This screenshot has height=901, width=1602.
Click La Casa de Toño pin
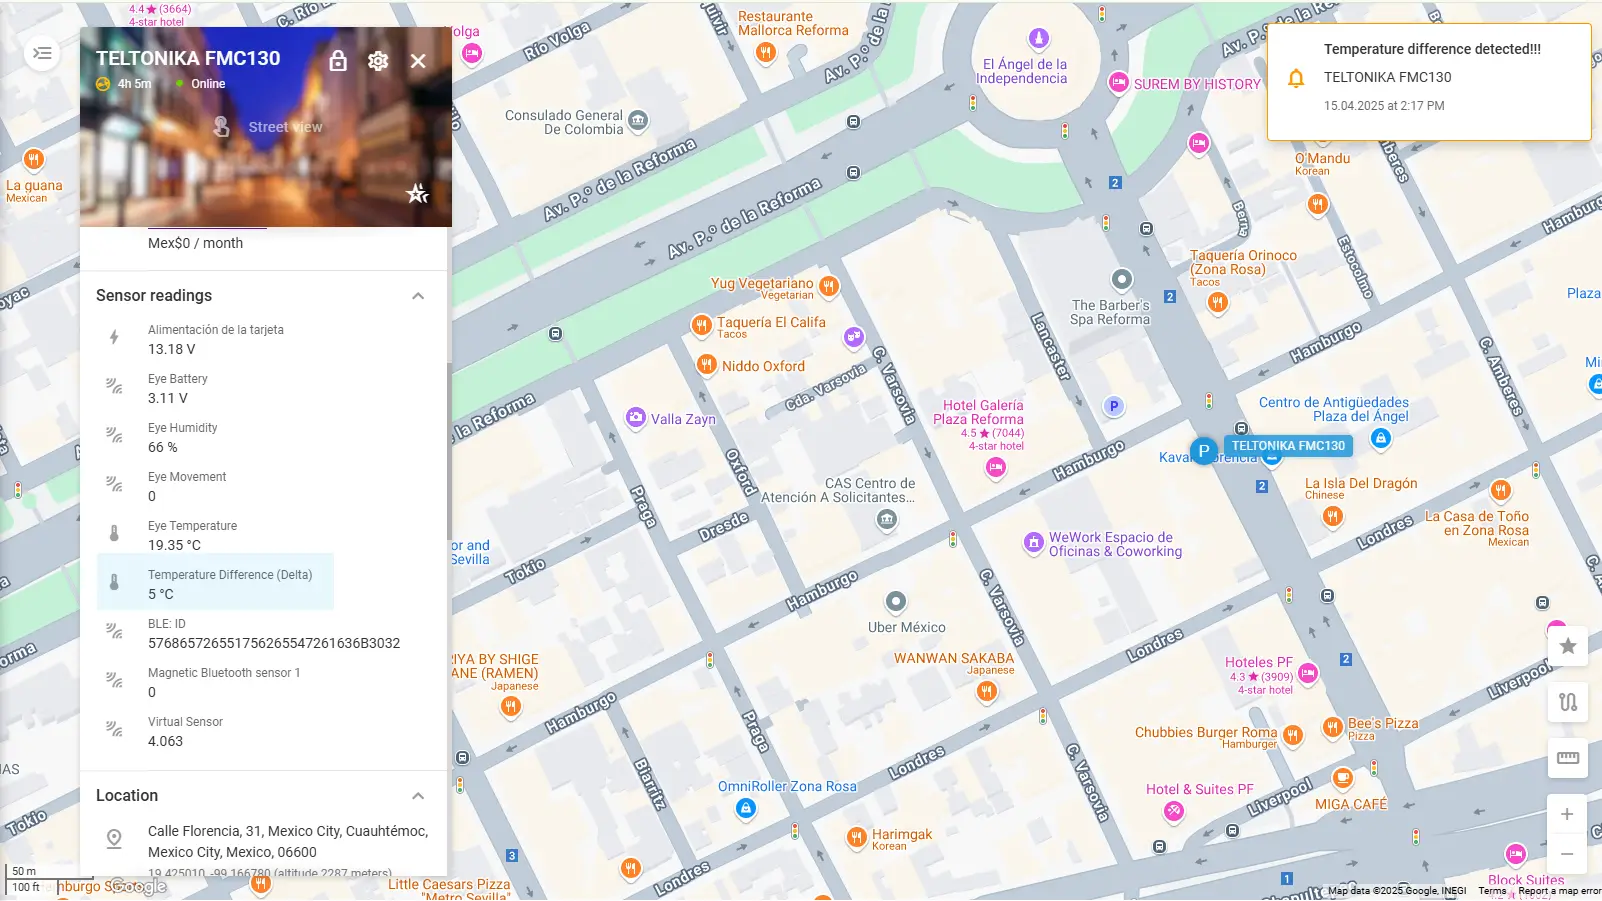tap(1501, 490)
